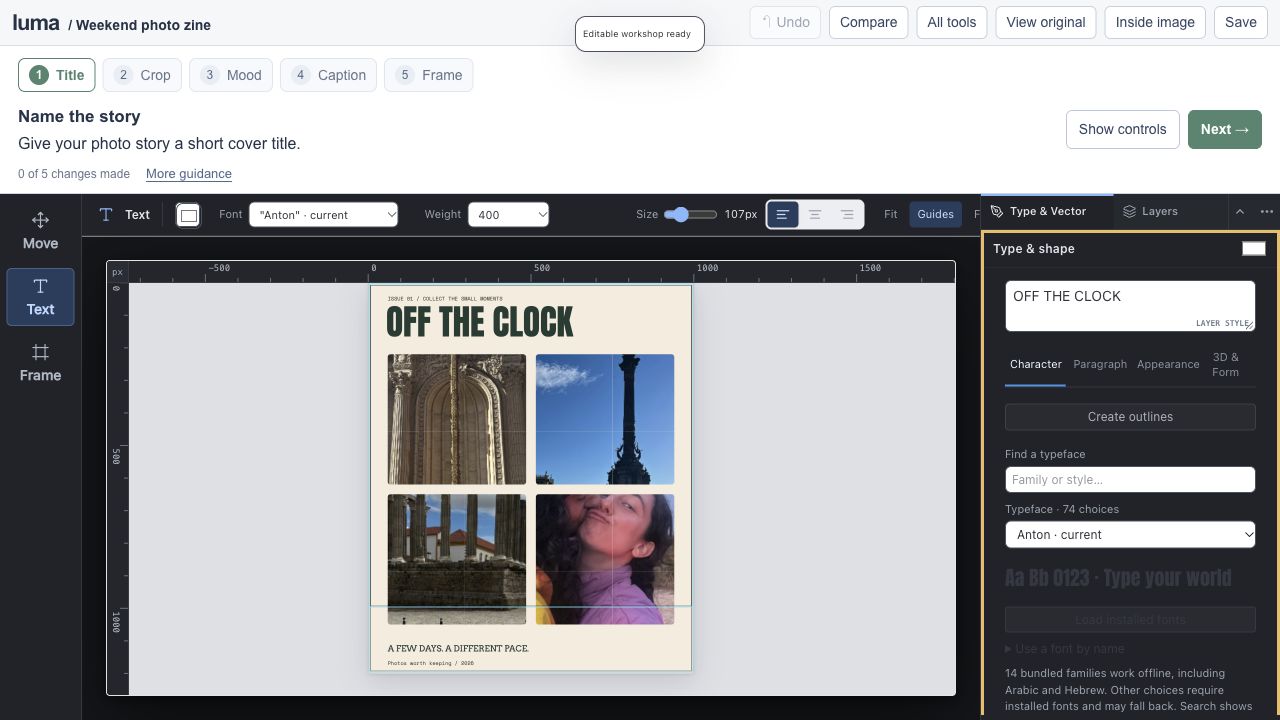Select the Text tool in left sidebar

[x=40, y=297]
